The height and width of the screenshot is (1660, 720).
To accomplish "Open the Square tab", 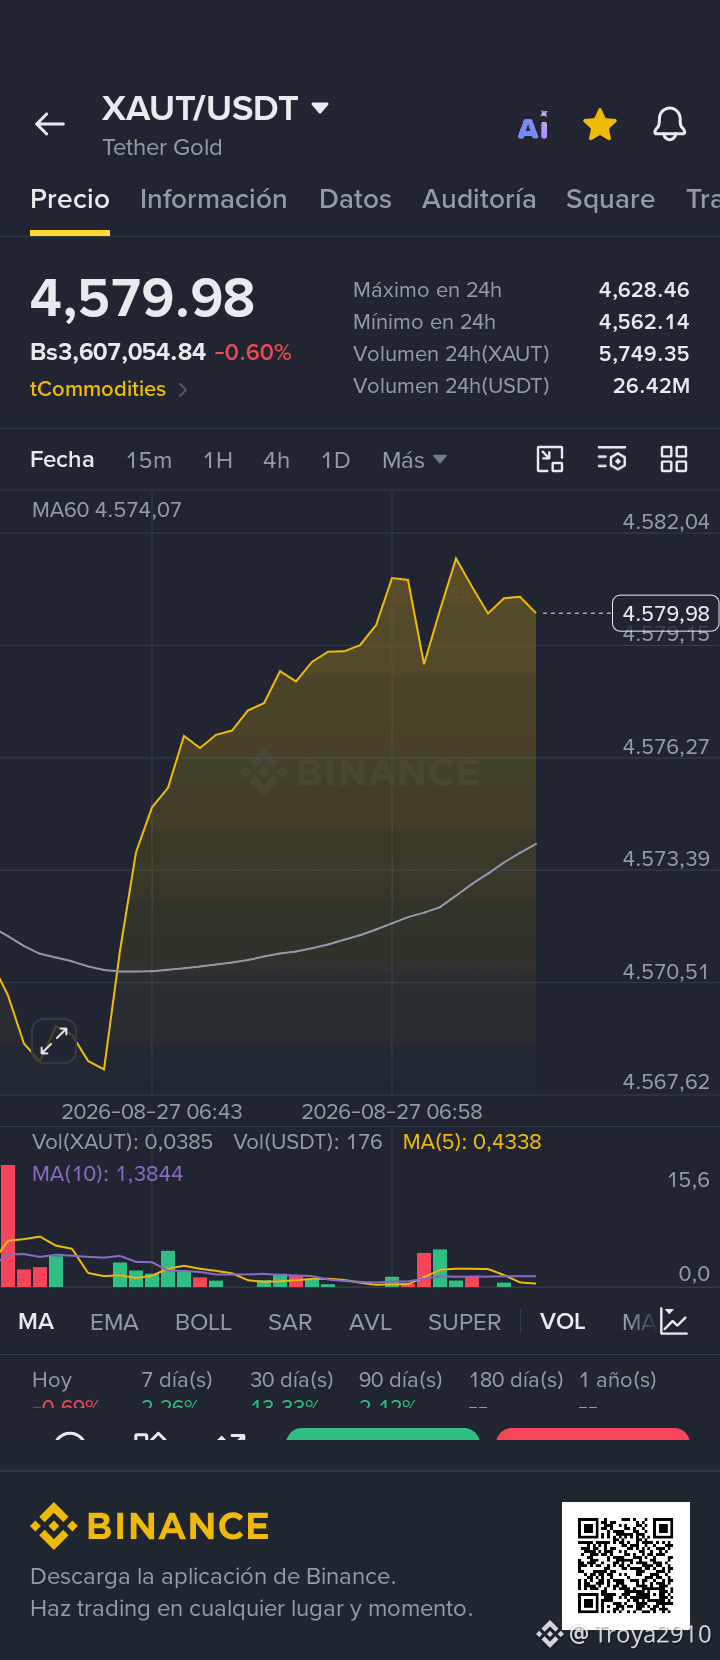I will click(610, 199).
